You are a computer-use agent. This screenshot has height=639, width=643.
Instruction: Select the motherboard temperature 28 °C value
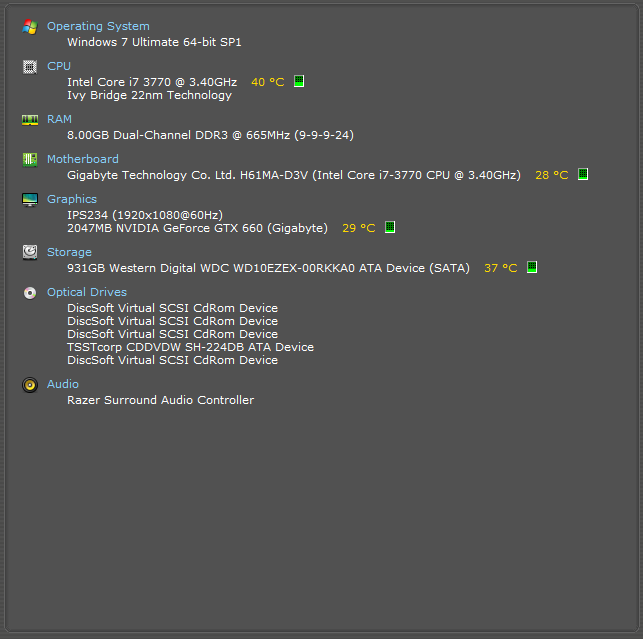click(552, 175)
